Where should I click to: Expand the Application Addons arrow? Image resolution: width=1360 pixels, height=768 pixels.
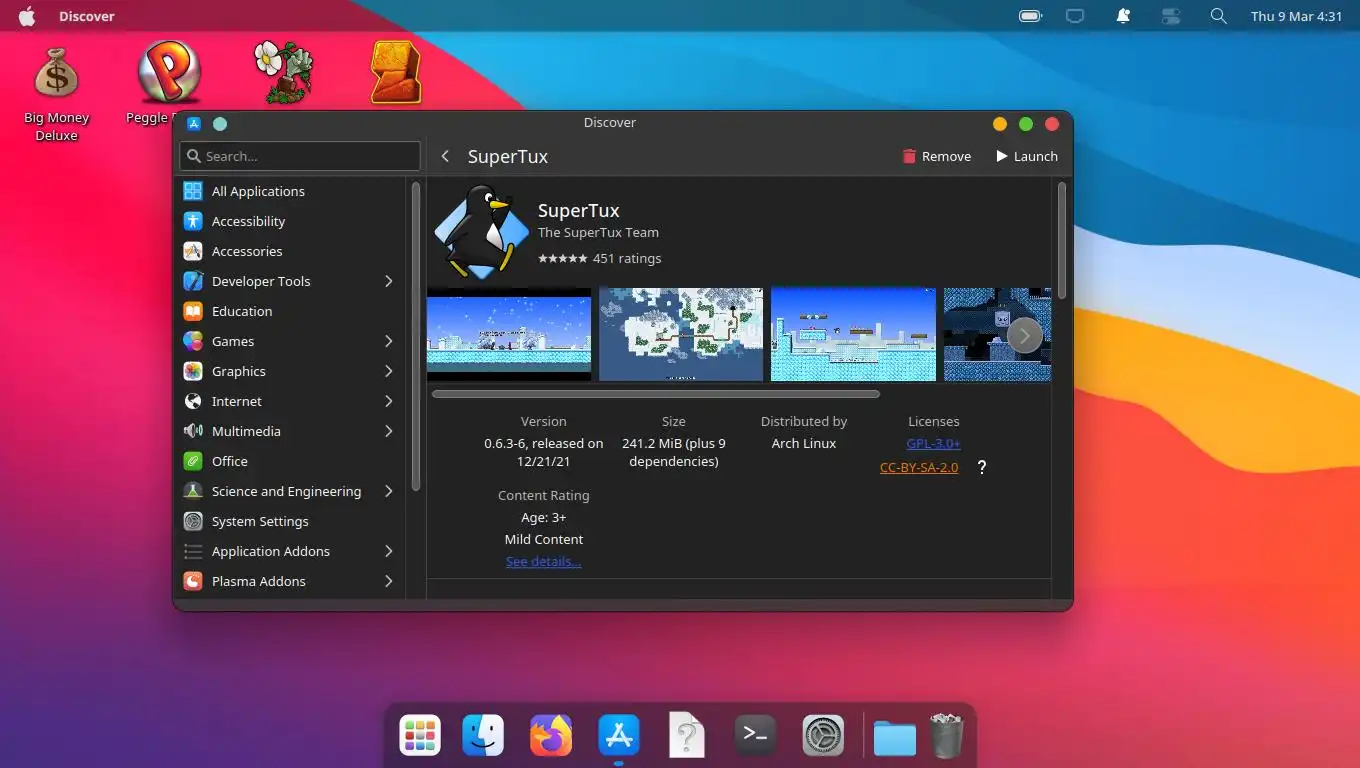coord(389,551)
